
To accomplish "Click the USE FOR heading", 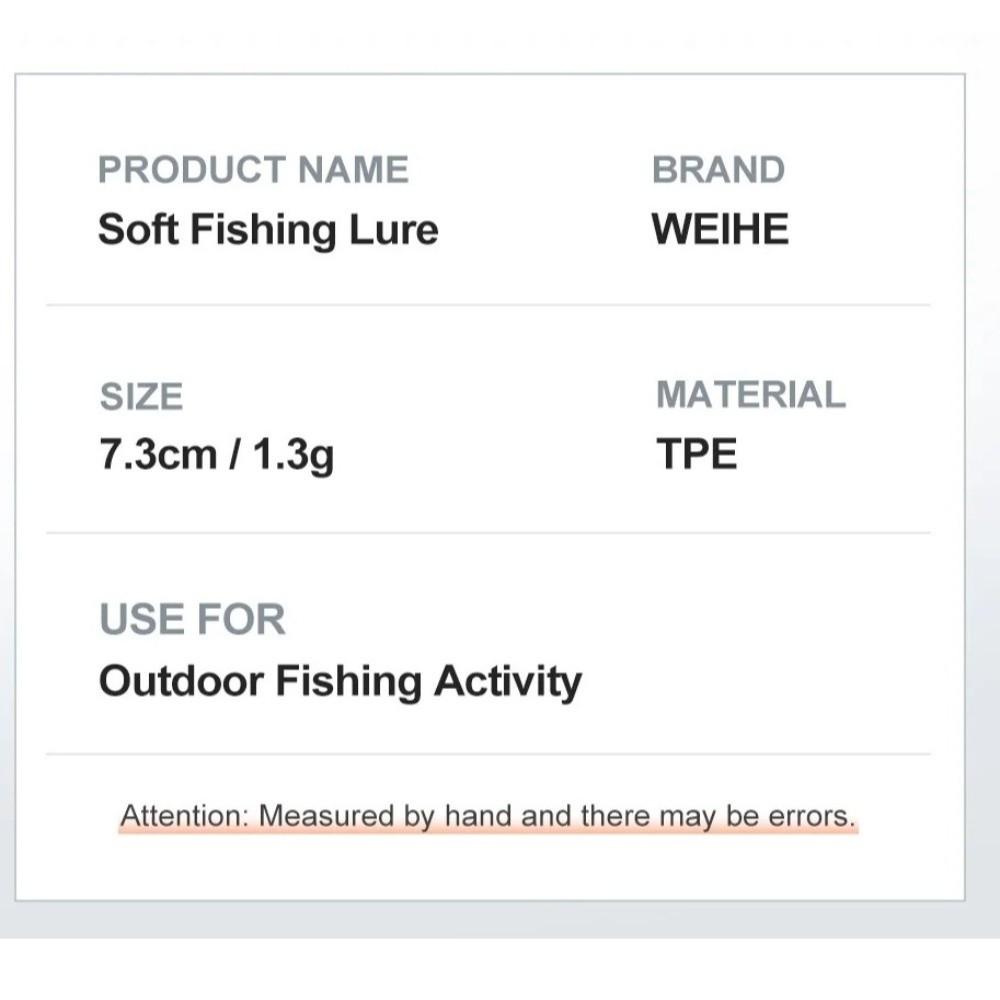I will coord(192,620).
